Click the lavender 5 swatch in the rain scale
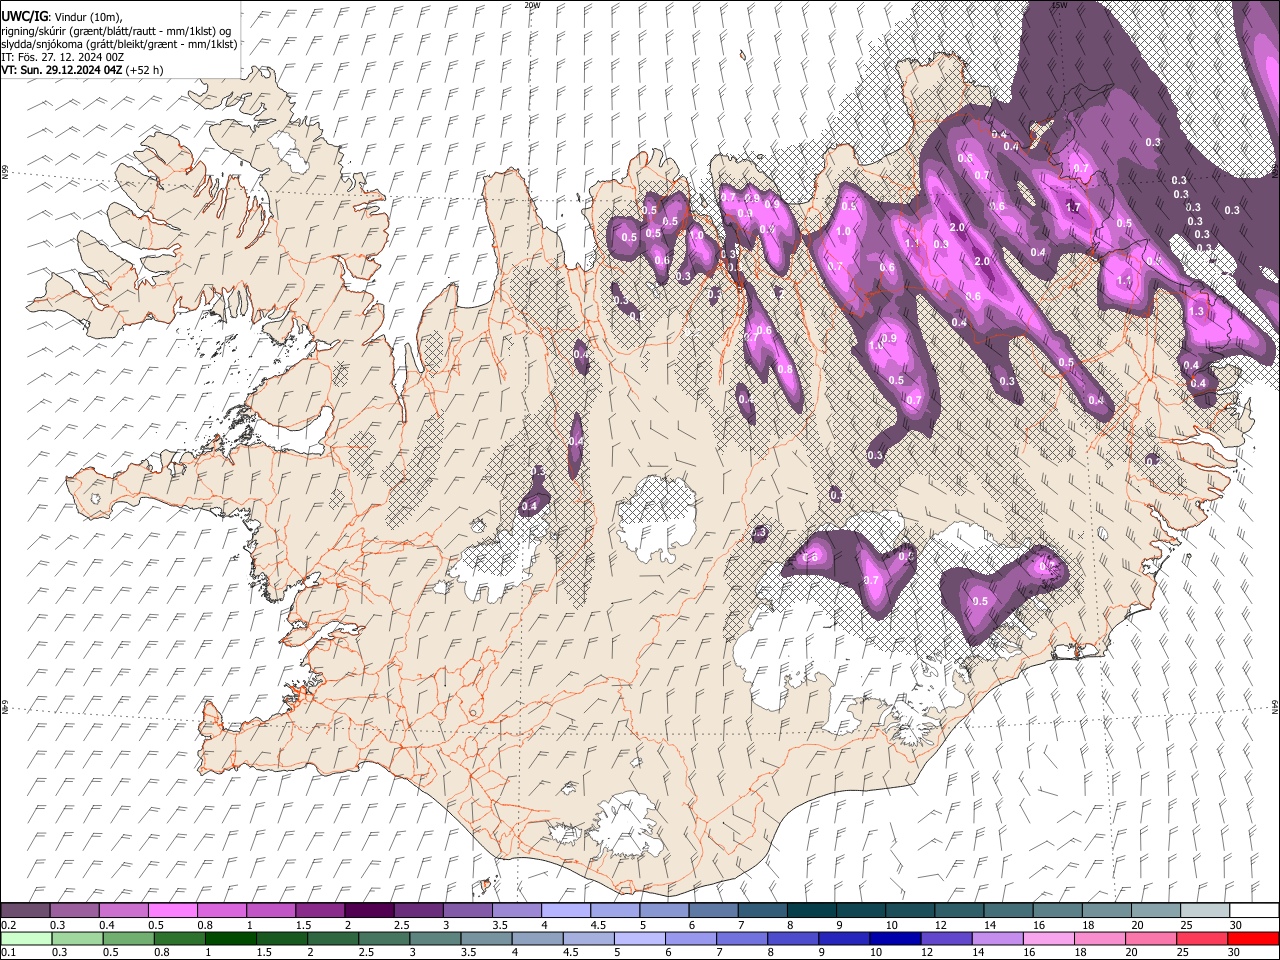 640,938
